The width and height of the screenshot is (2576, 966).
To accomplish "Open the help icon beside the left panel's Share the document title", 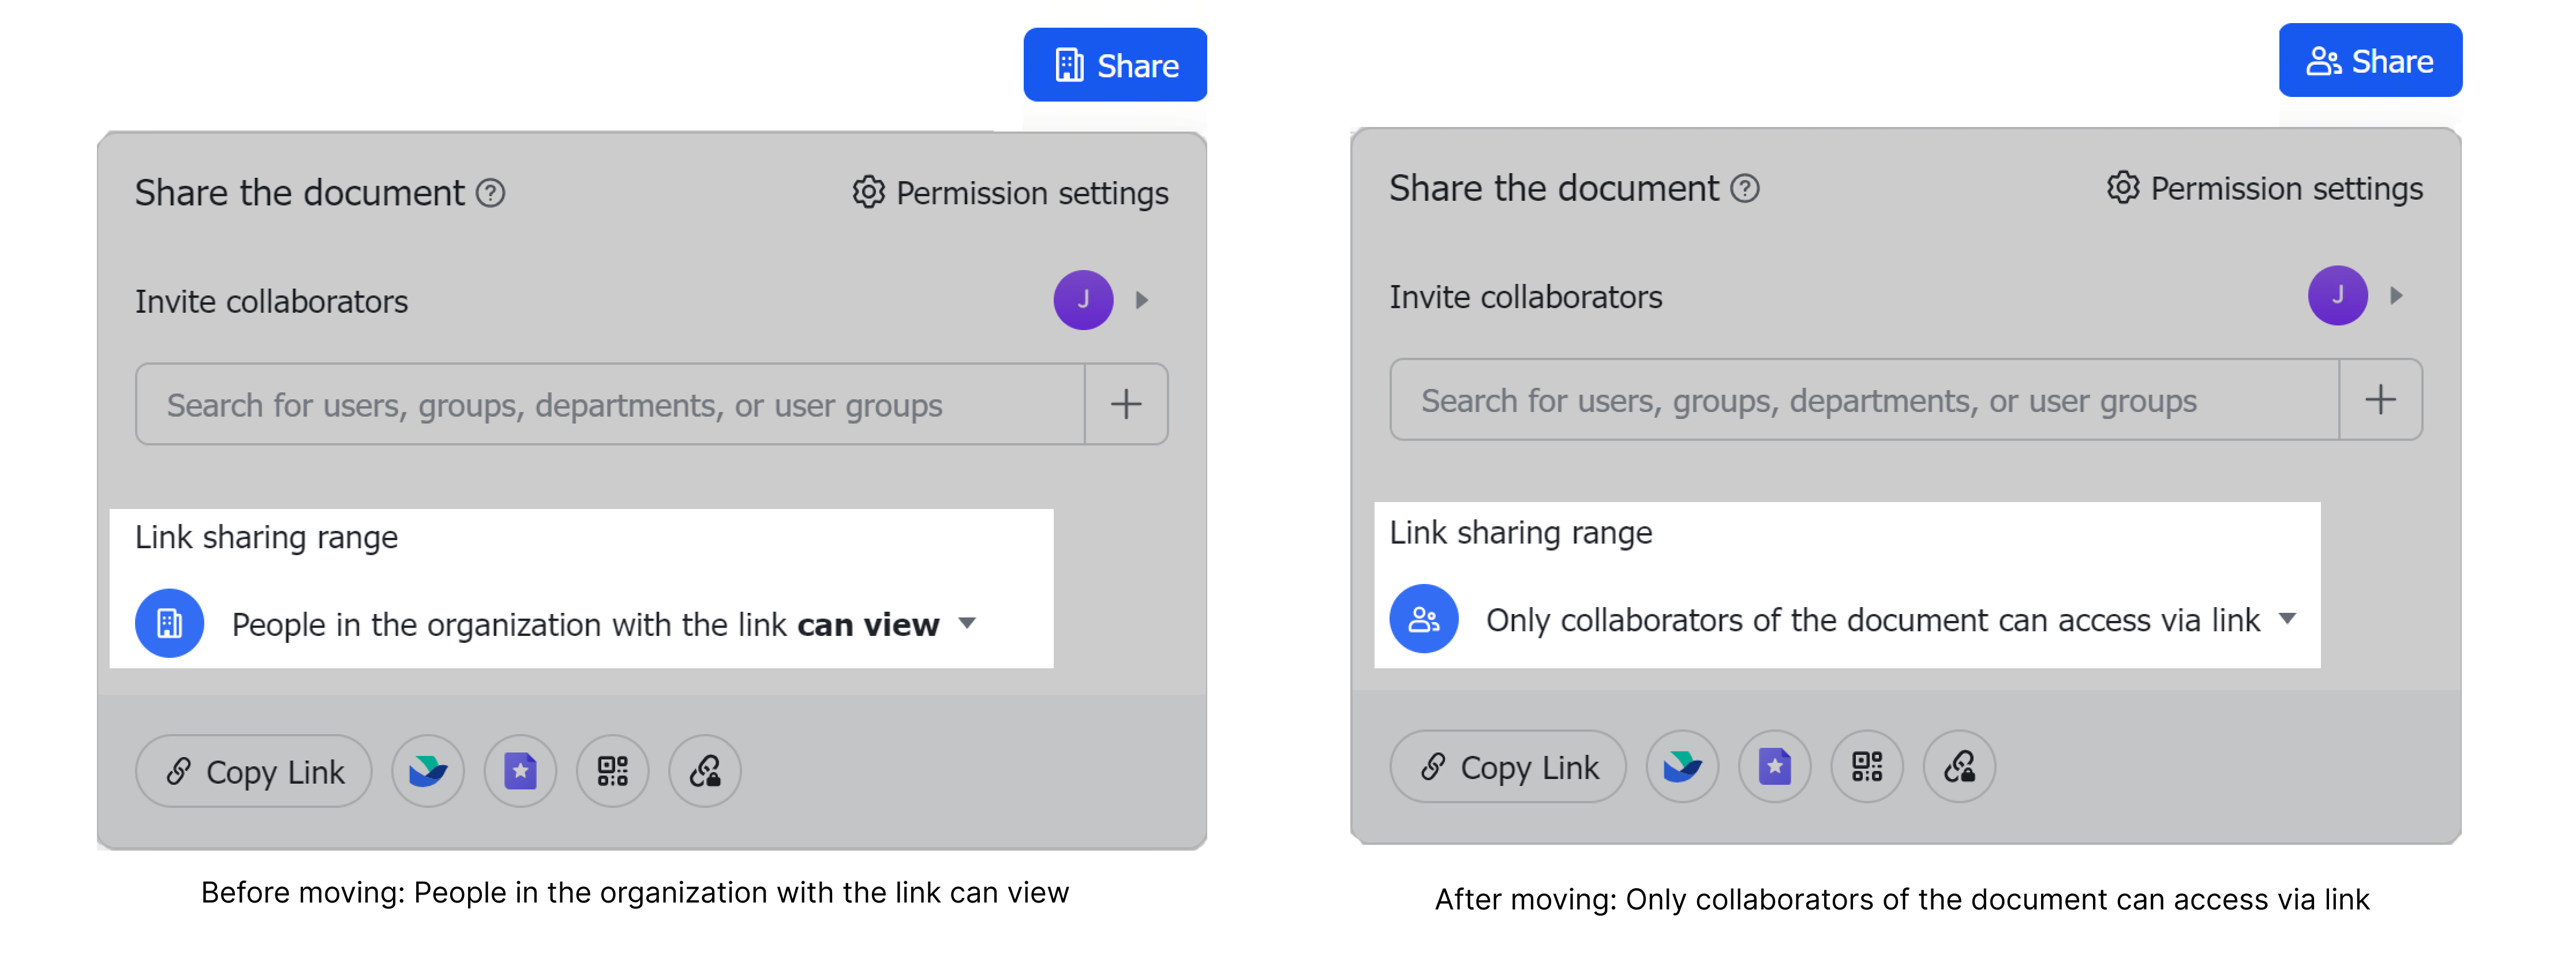I will pyautogui.click(x=490, y=192).
